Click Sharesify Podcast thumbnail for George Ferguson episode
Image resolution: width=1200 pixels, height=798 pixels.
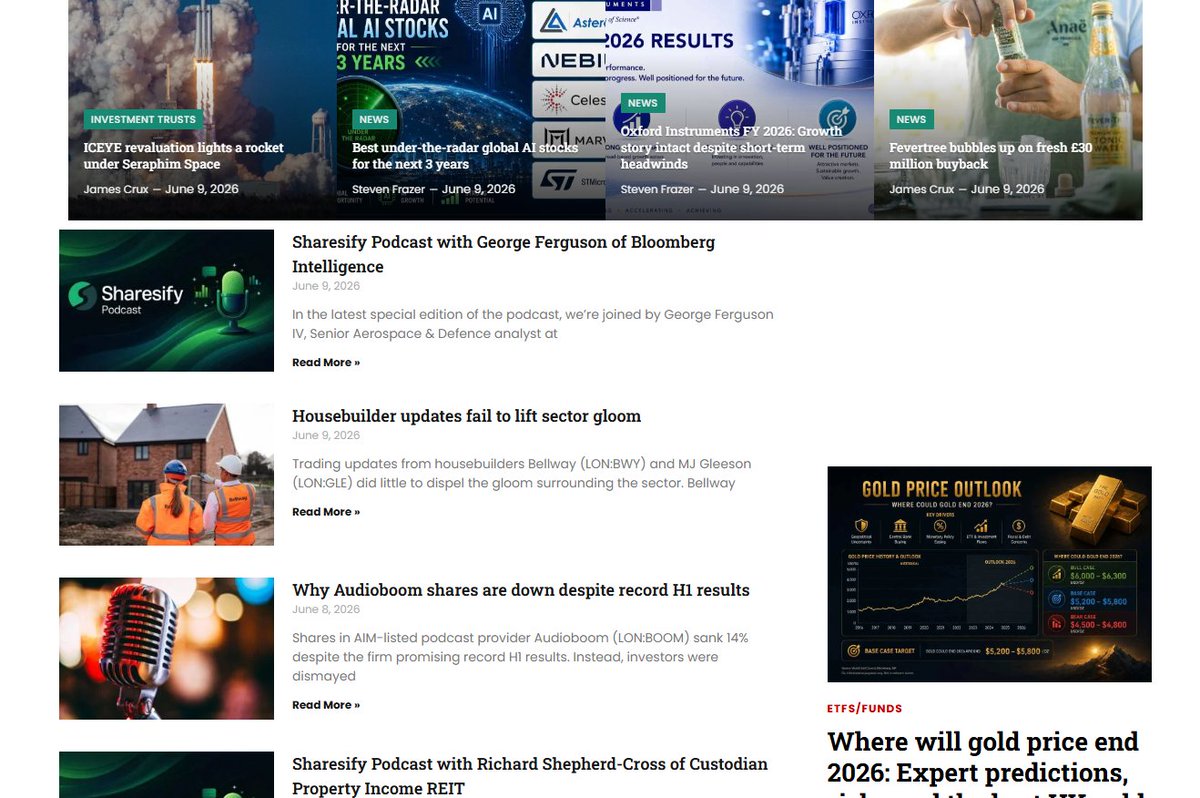click(166, 301)
